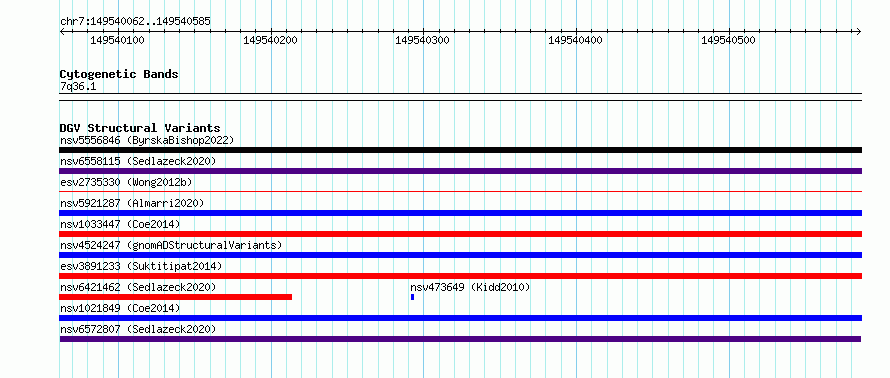The width and height of the screenshot is (890, 378).
Task: Open esv3891233 (Suktitipat2014) label
Action: (x=141, y=266)
